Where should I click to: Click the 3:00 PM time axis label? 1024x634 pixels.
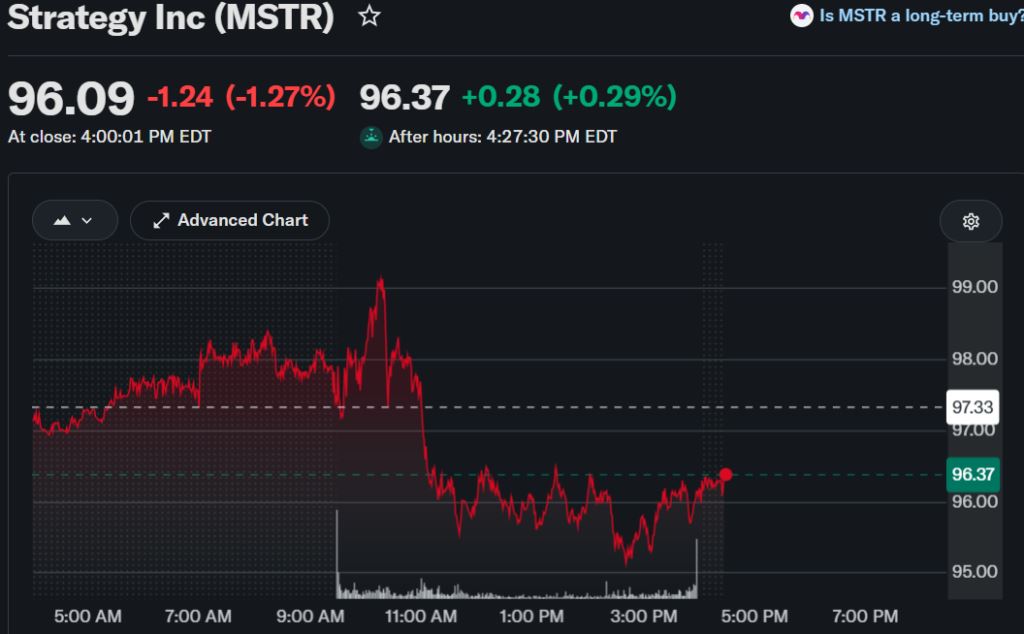click(x=643, y=616)
